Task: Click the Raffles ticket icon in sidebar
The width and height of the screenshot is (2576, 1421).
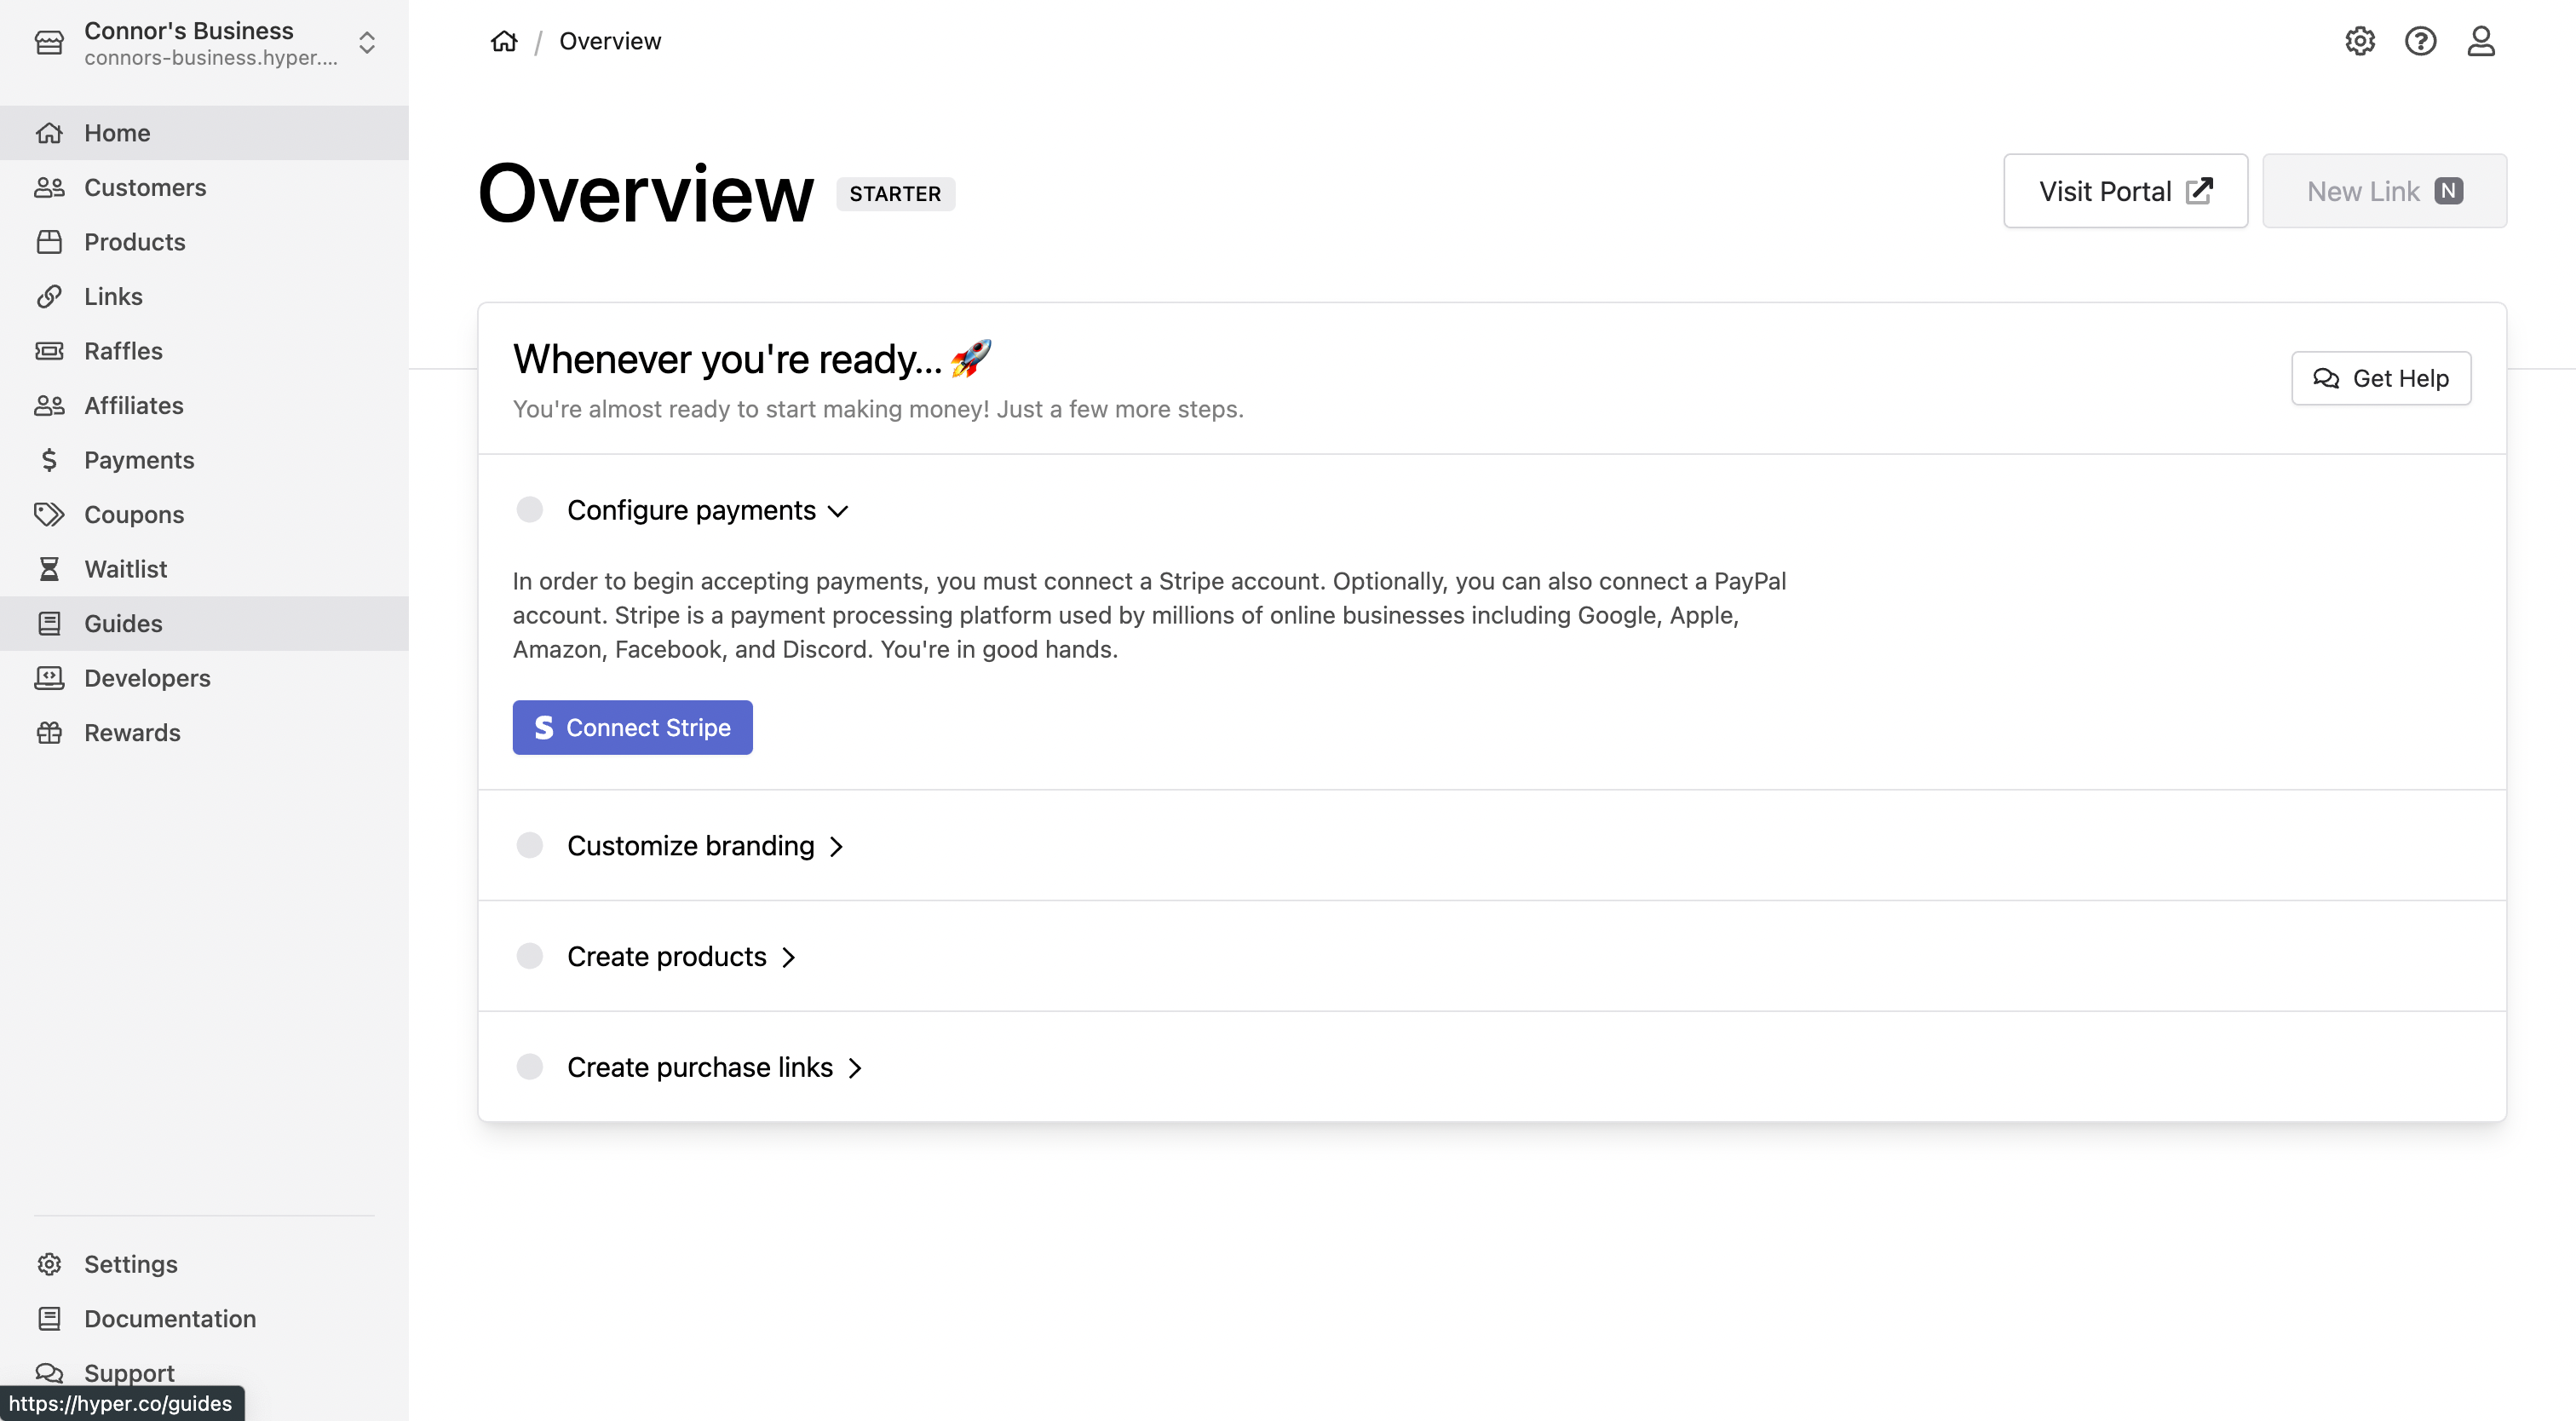Action: (x=49, y=351)
